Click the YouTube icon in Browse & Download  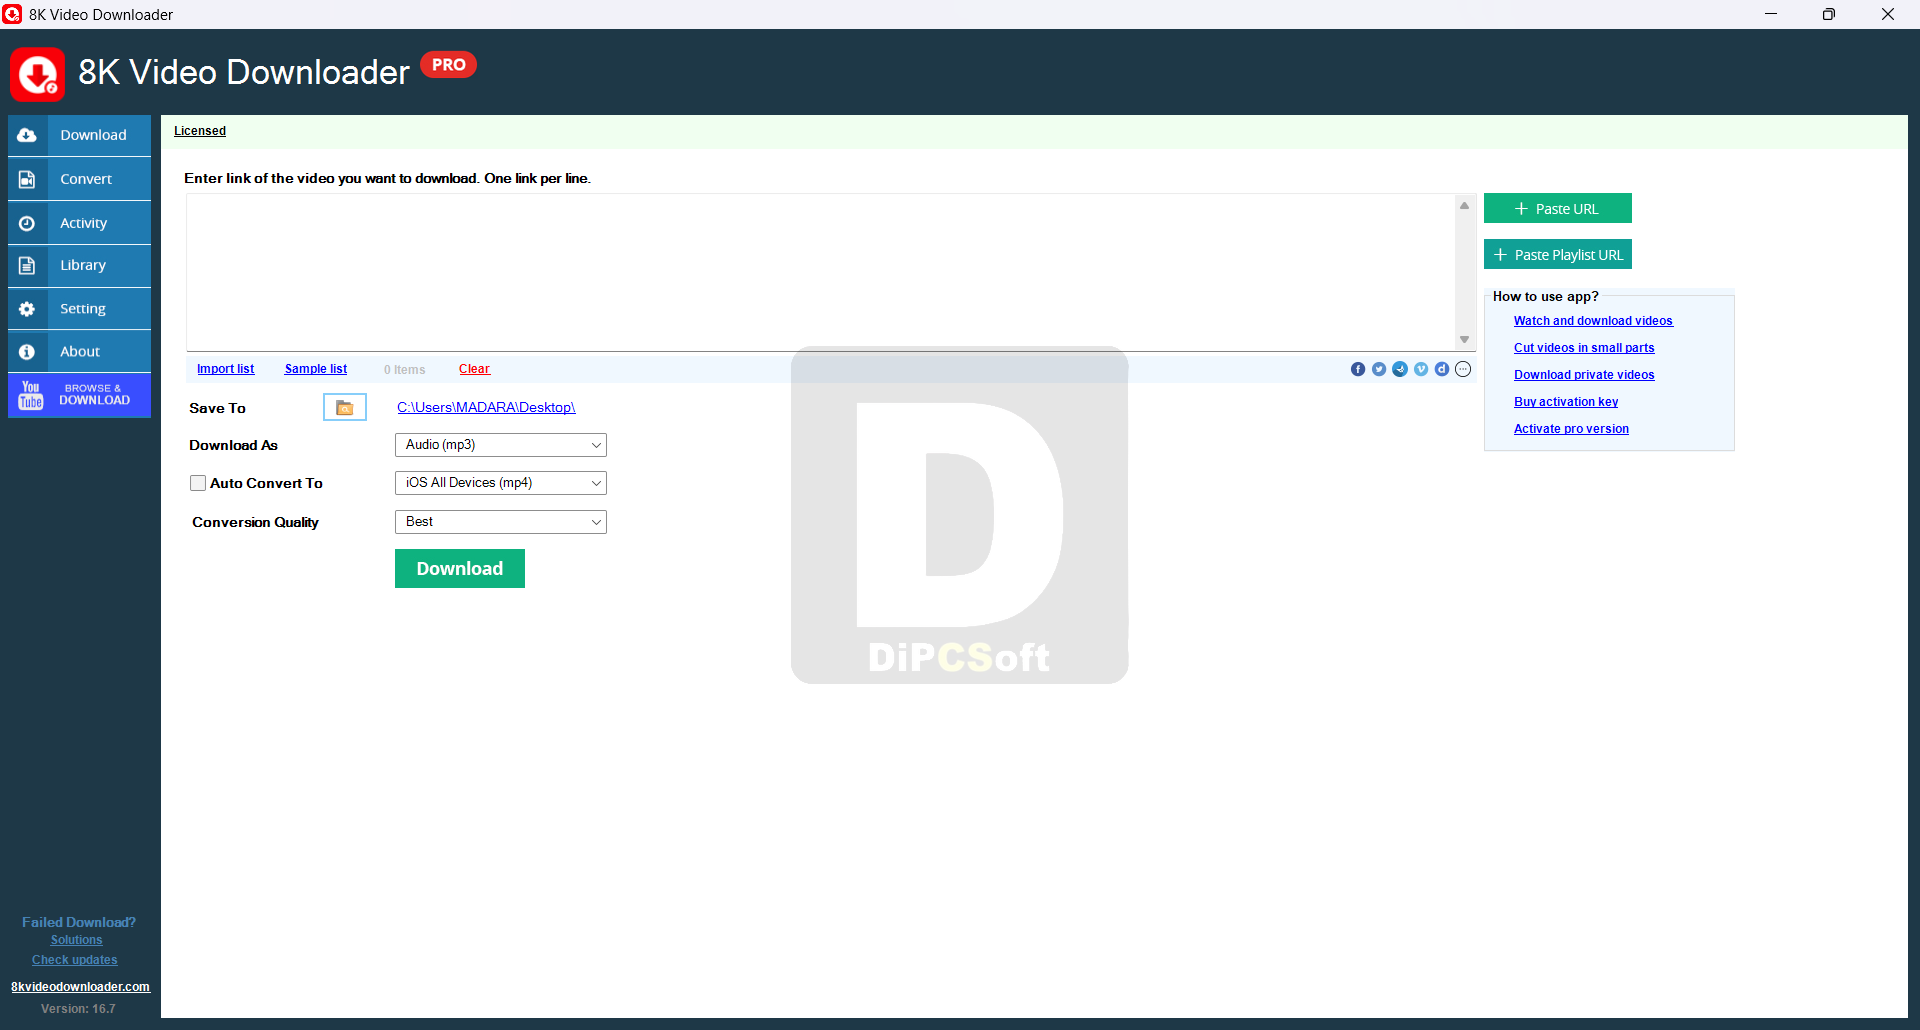[x=31, y=395]
